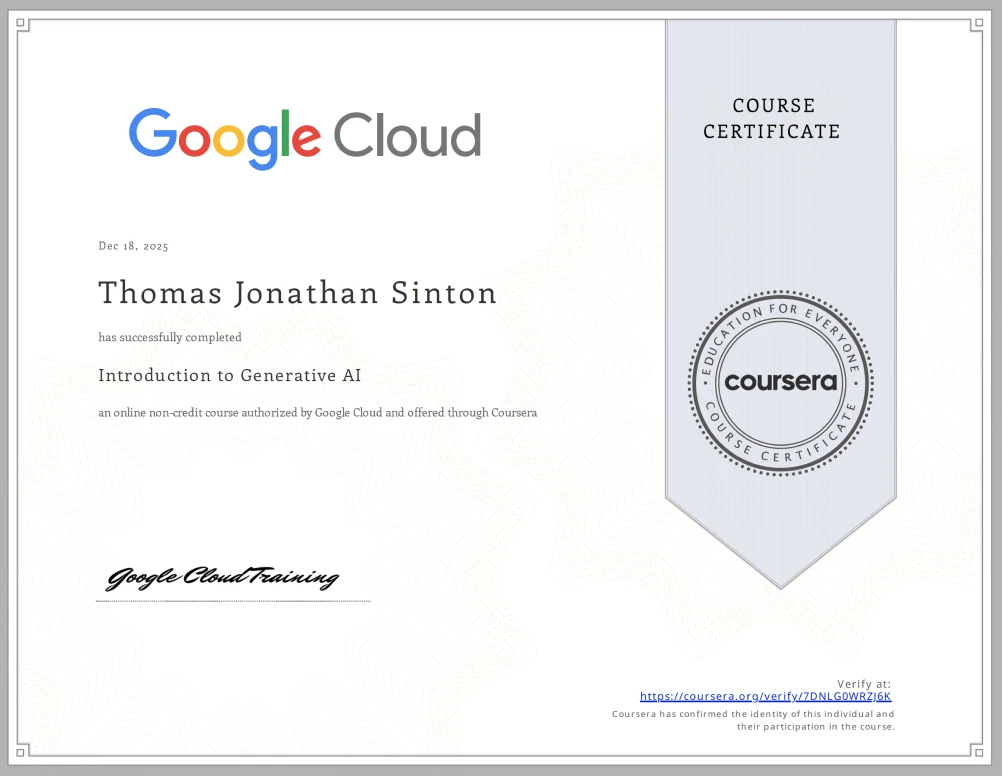Click the coursera wordmark inside the seal
The height and width of the screenshot is (776, 1002).
[x=781, y=382]
